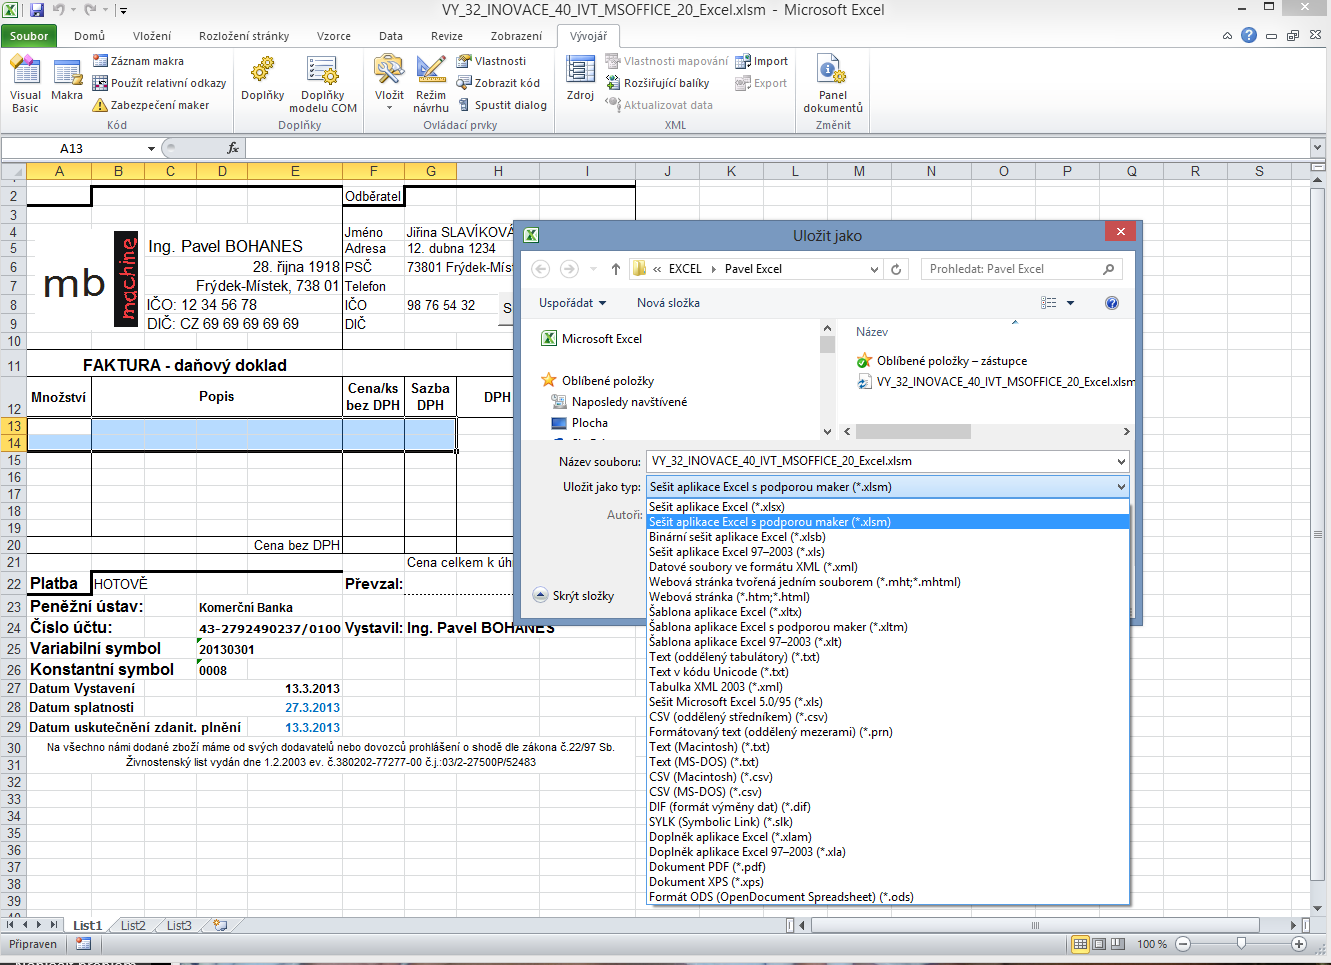Click the Save icon in quick access toolbar
The image size is (1331, 965).
click(x=37, y=10)
